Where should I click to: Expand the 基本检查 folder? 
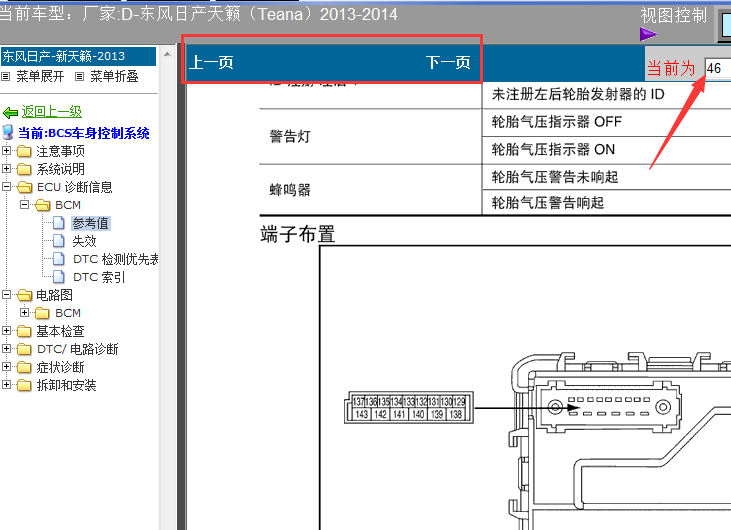point(7,330)
